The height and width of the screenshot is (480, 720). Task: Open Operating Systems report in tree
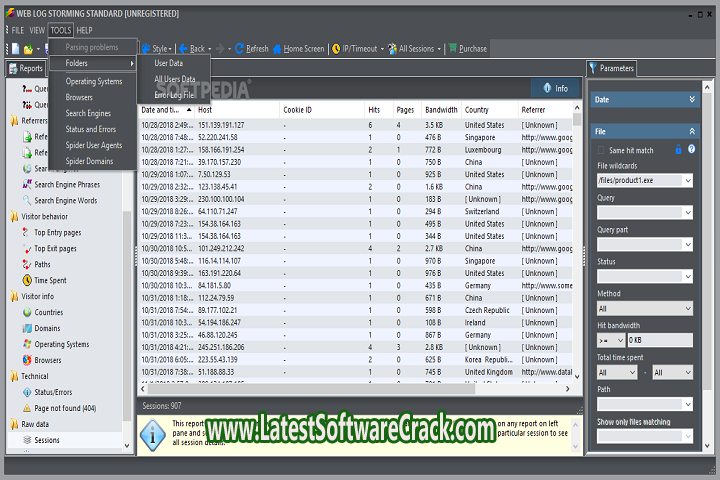(62, 344)
